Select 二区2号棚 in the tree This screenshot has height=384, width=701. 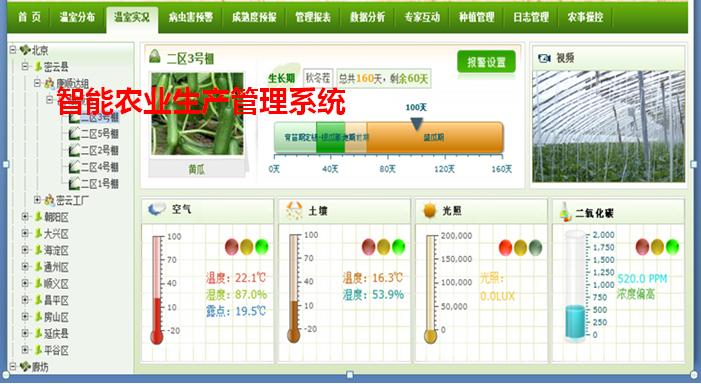pyautogui.click(x=100, y=150)
